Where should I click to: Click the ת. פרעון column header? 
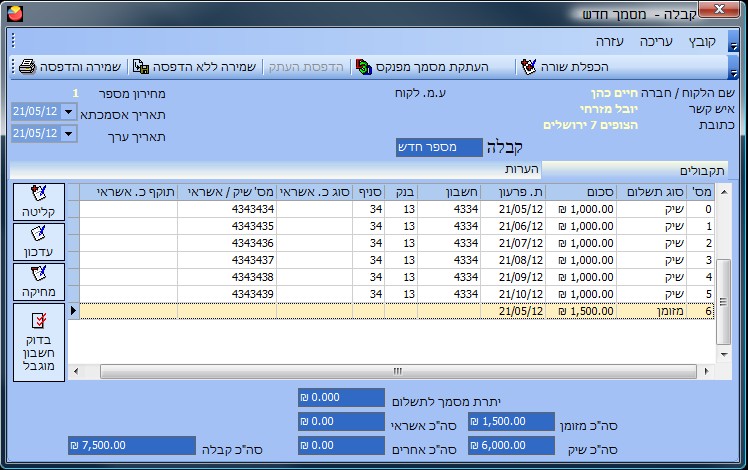click(513, 192)
